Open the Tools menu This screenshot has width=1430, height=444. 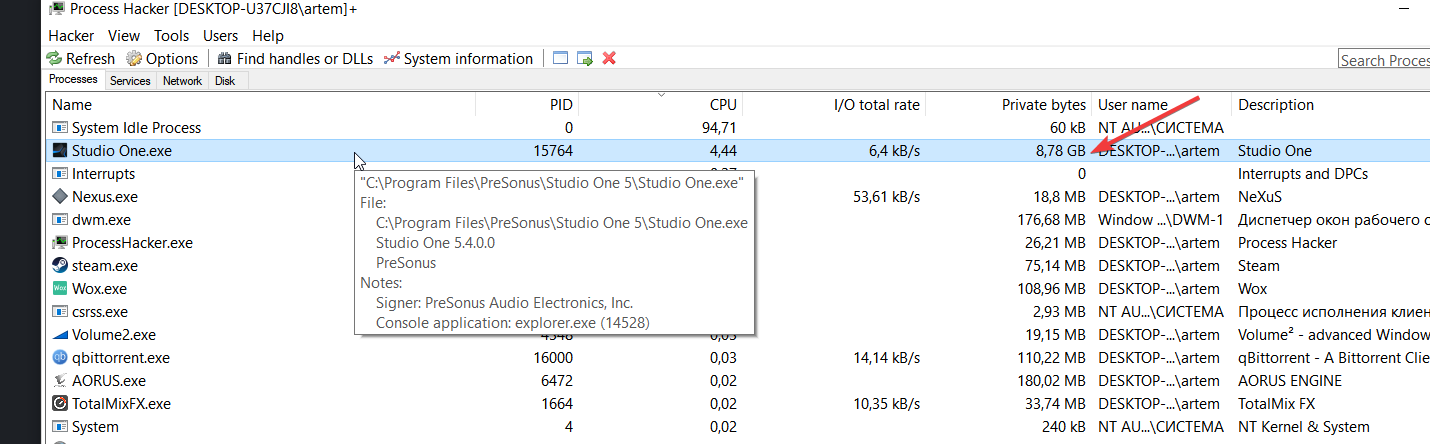click(x=171, y=36)
